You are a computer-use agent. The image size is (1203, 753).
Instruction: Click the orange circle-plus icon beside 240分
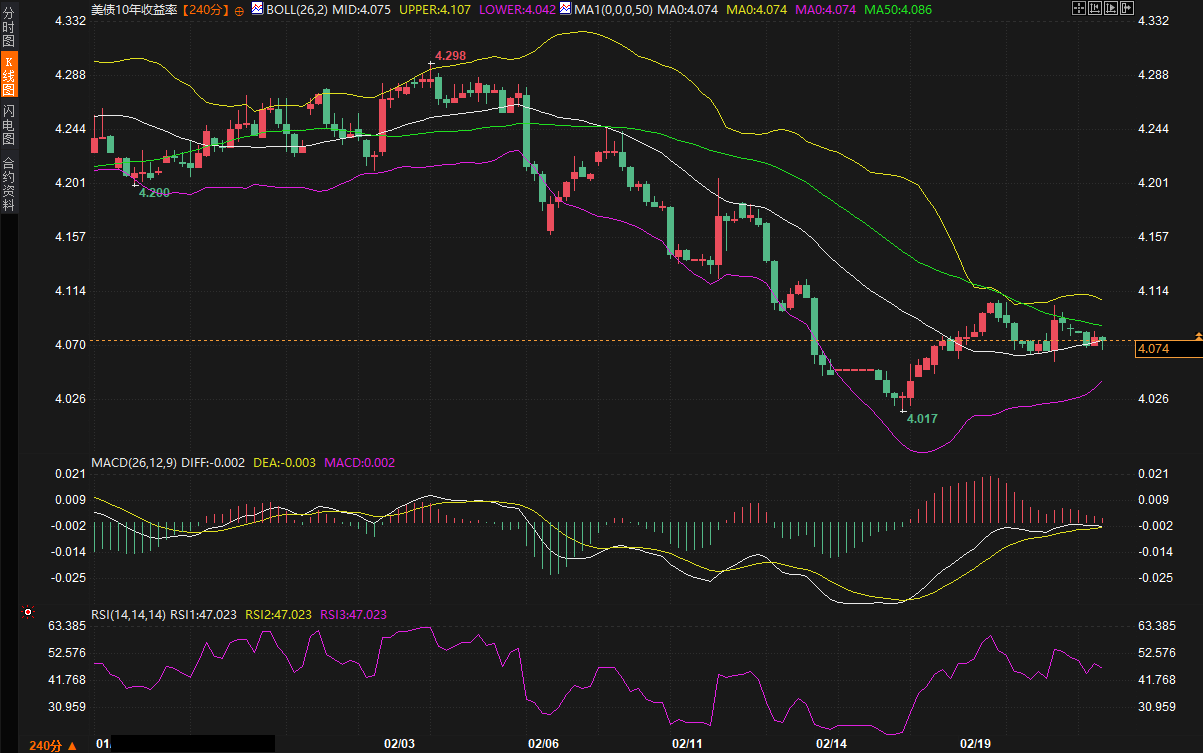pos(239,9)
